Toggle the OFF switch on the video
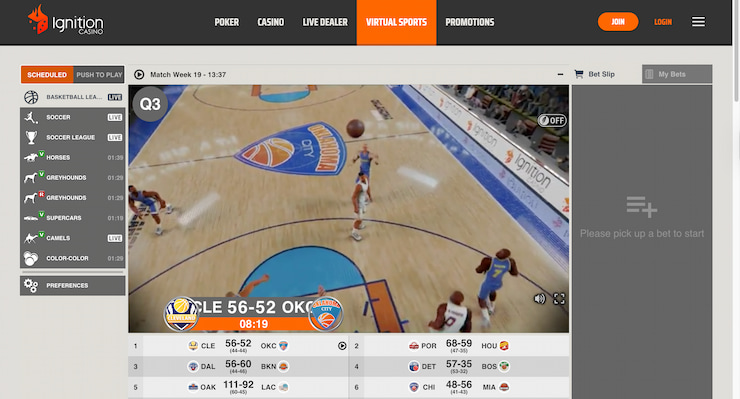Viewport: 740px width, 399px height. point(552,120)
